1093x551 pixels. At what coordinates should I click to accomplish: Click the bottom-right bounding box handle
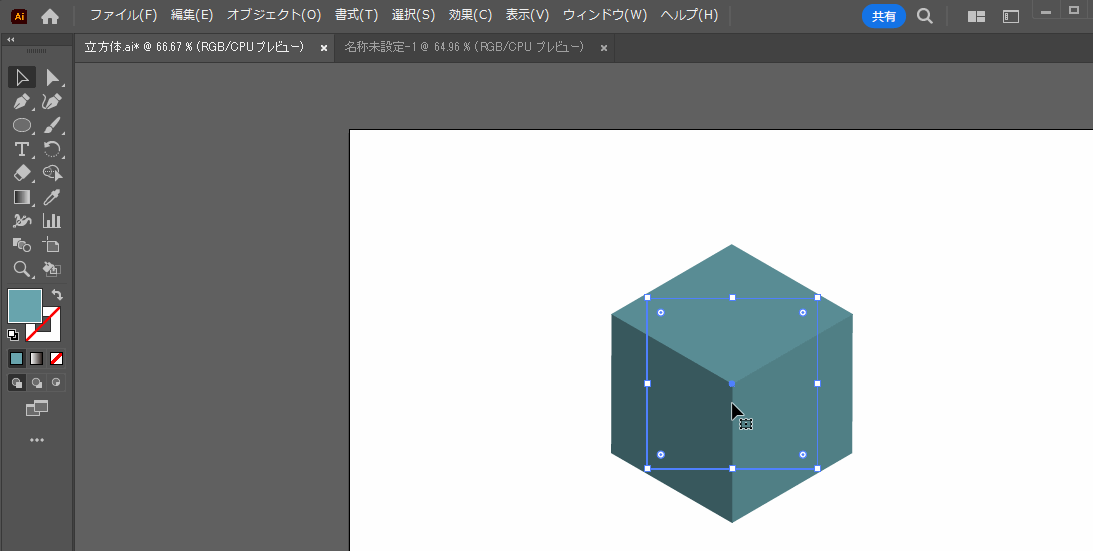pyautogui.click(x=817, y=469)
